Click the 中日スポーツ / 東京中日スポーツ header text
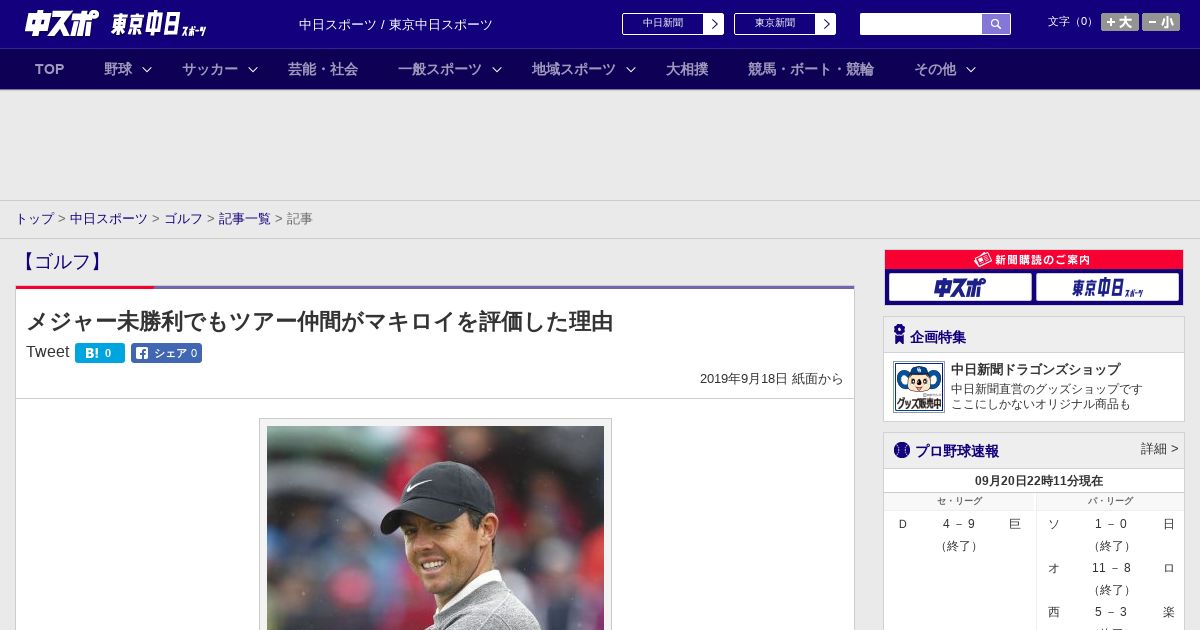Image resolution: width=1200 pixels, height=630 pixels. (x=396, y=24)
